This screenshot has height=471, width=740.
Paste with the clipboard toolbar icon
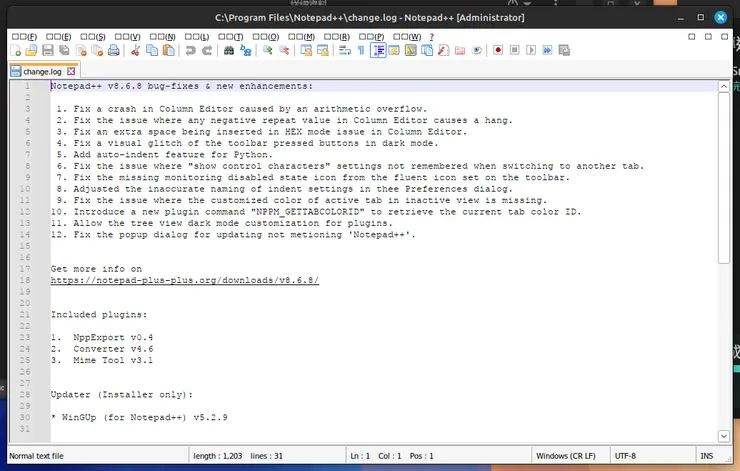pyautogui.click(x=168, y=50)
